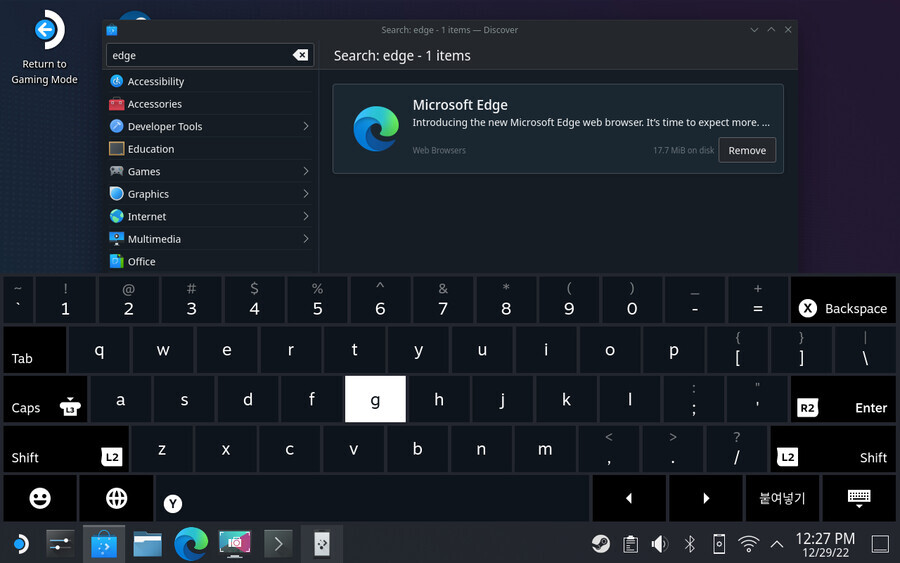The image size is (900, 563).
Task: Open clipboard manager in system tray
Action: click(x=630, y=543)
